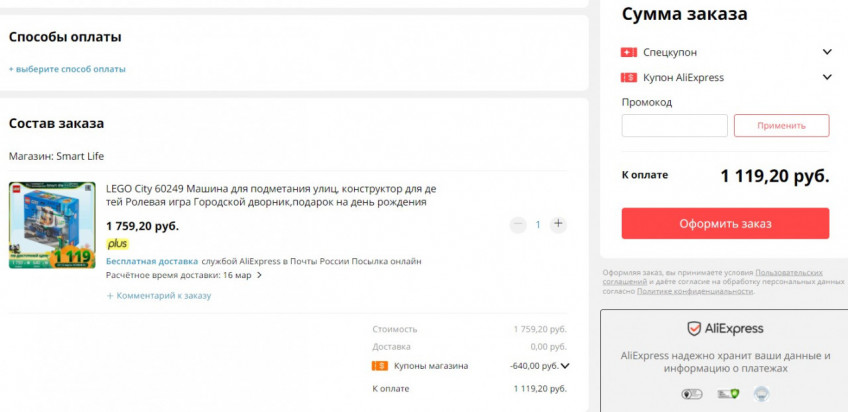Click the orange Купоны магазина coupon icon
The image size is (848, 412).
pos(379,366)
